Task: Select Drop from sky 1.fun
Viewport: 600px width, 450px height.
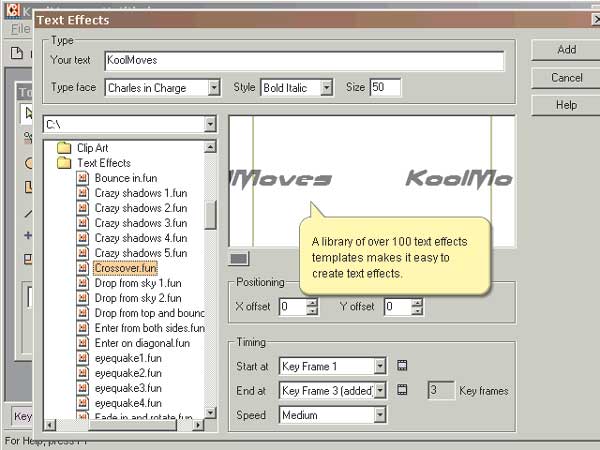Action: [138, 283]
